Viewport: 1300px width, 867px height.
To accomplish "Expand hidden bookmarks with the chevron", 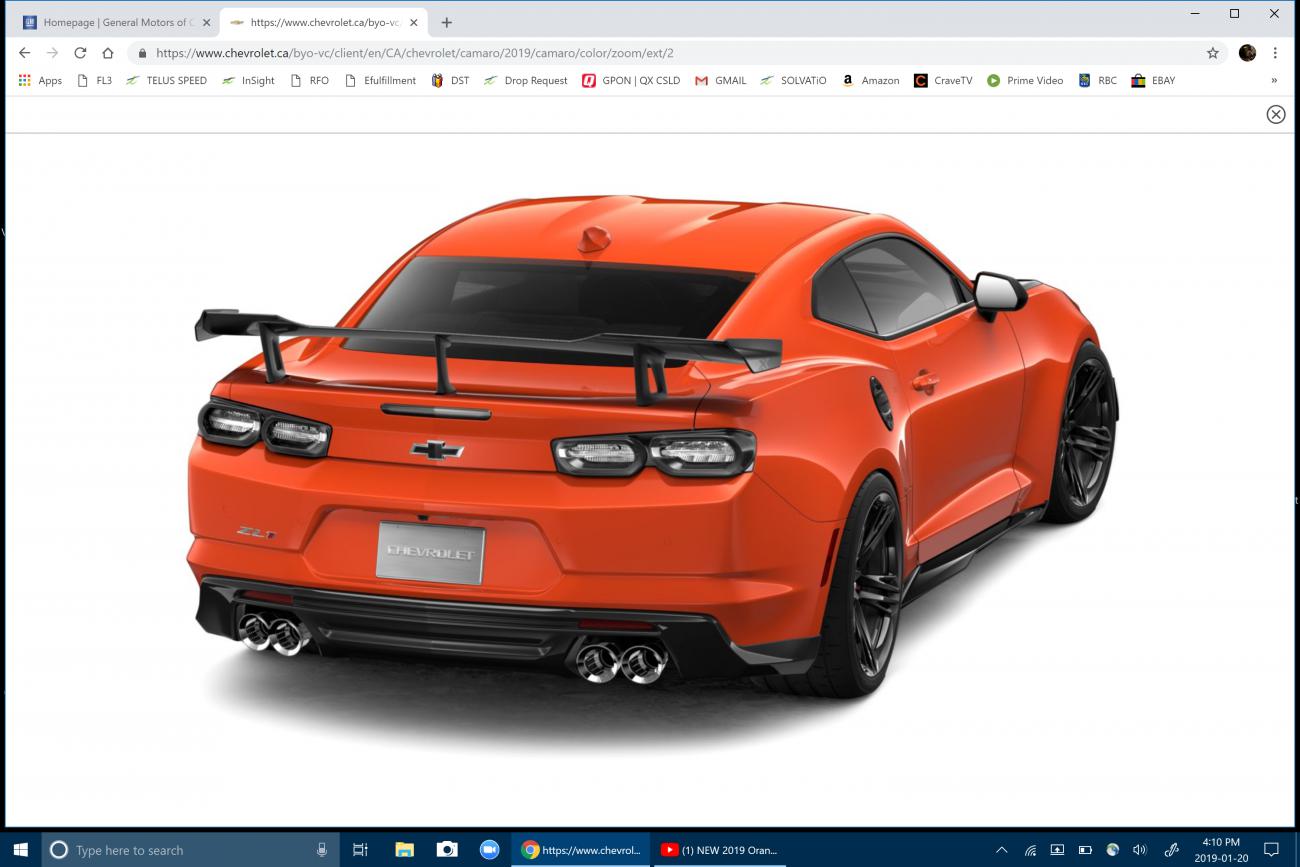I will pos(1274,80).
